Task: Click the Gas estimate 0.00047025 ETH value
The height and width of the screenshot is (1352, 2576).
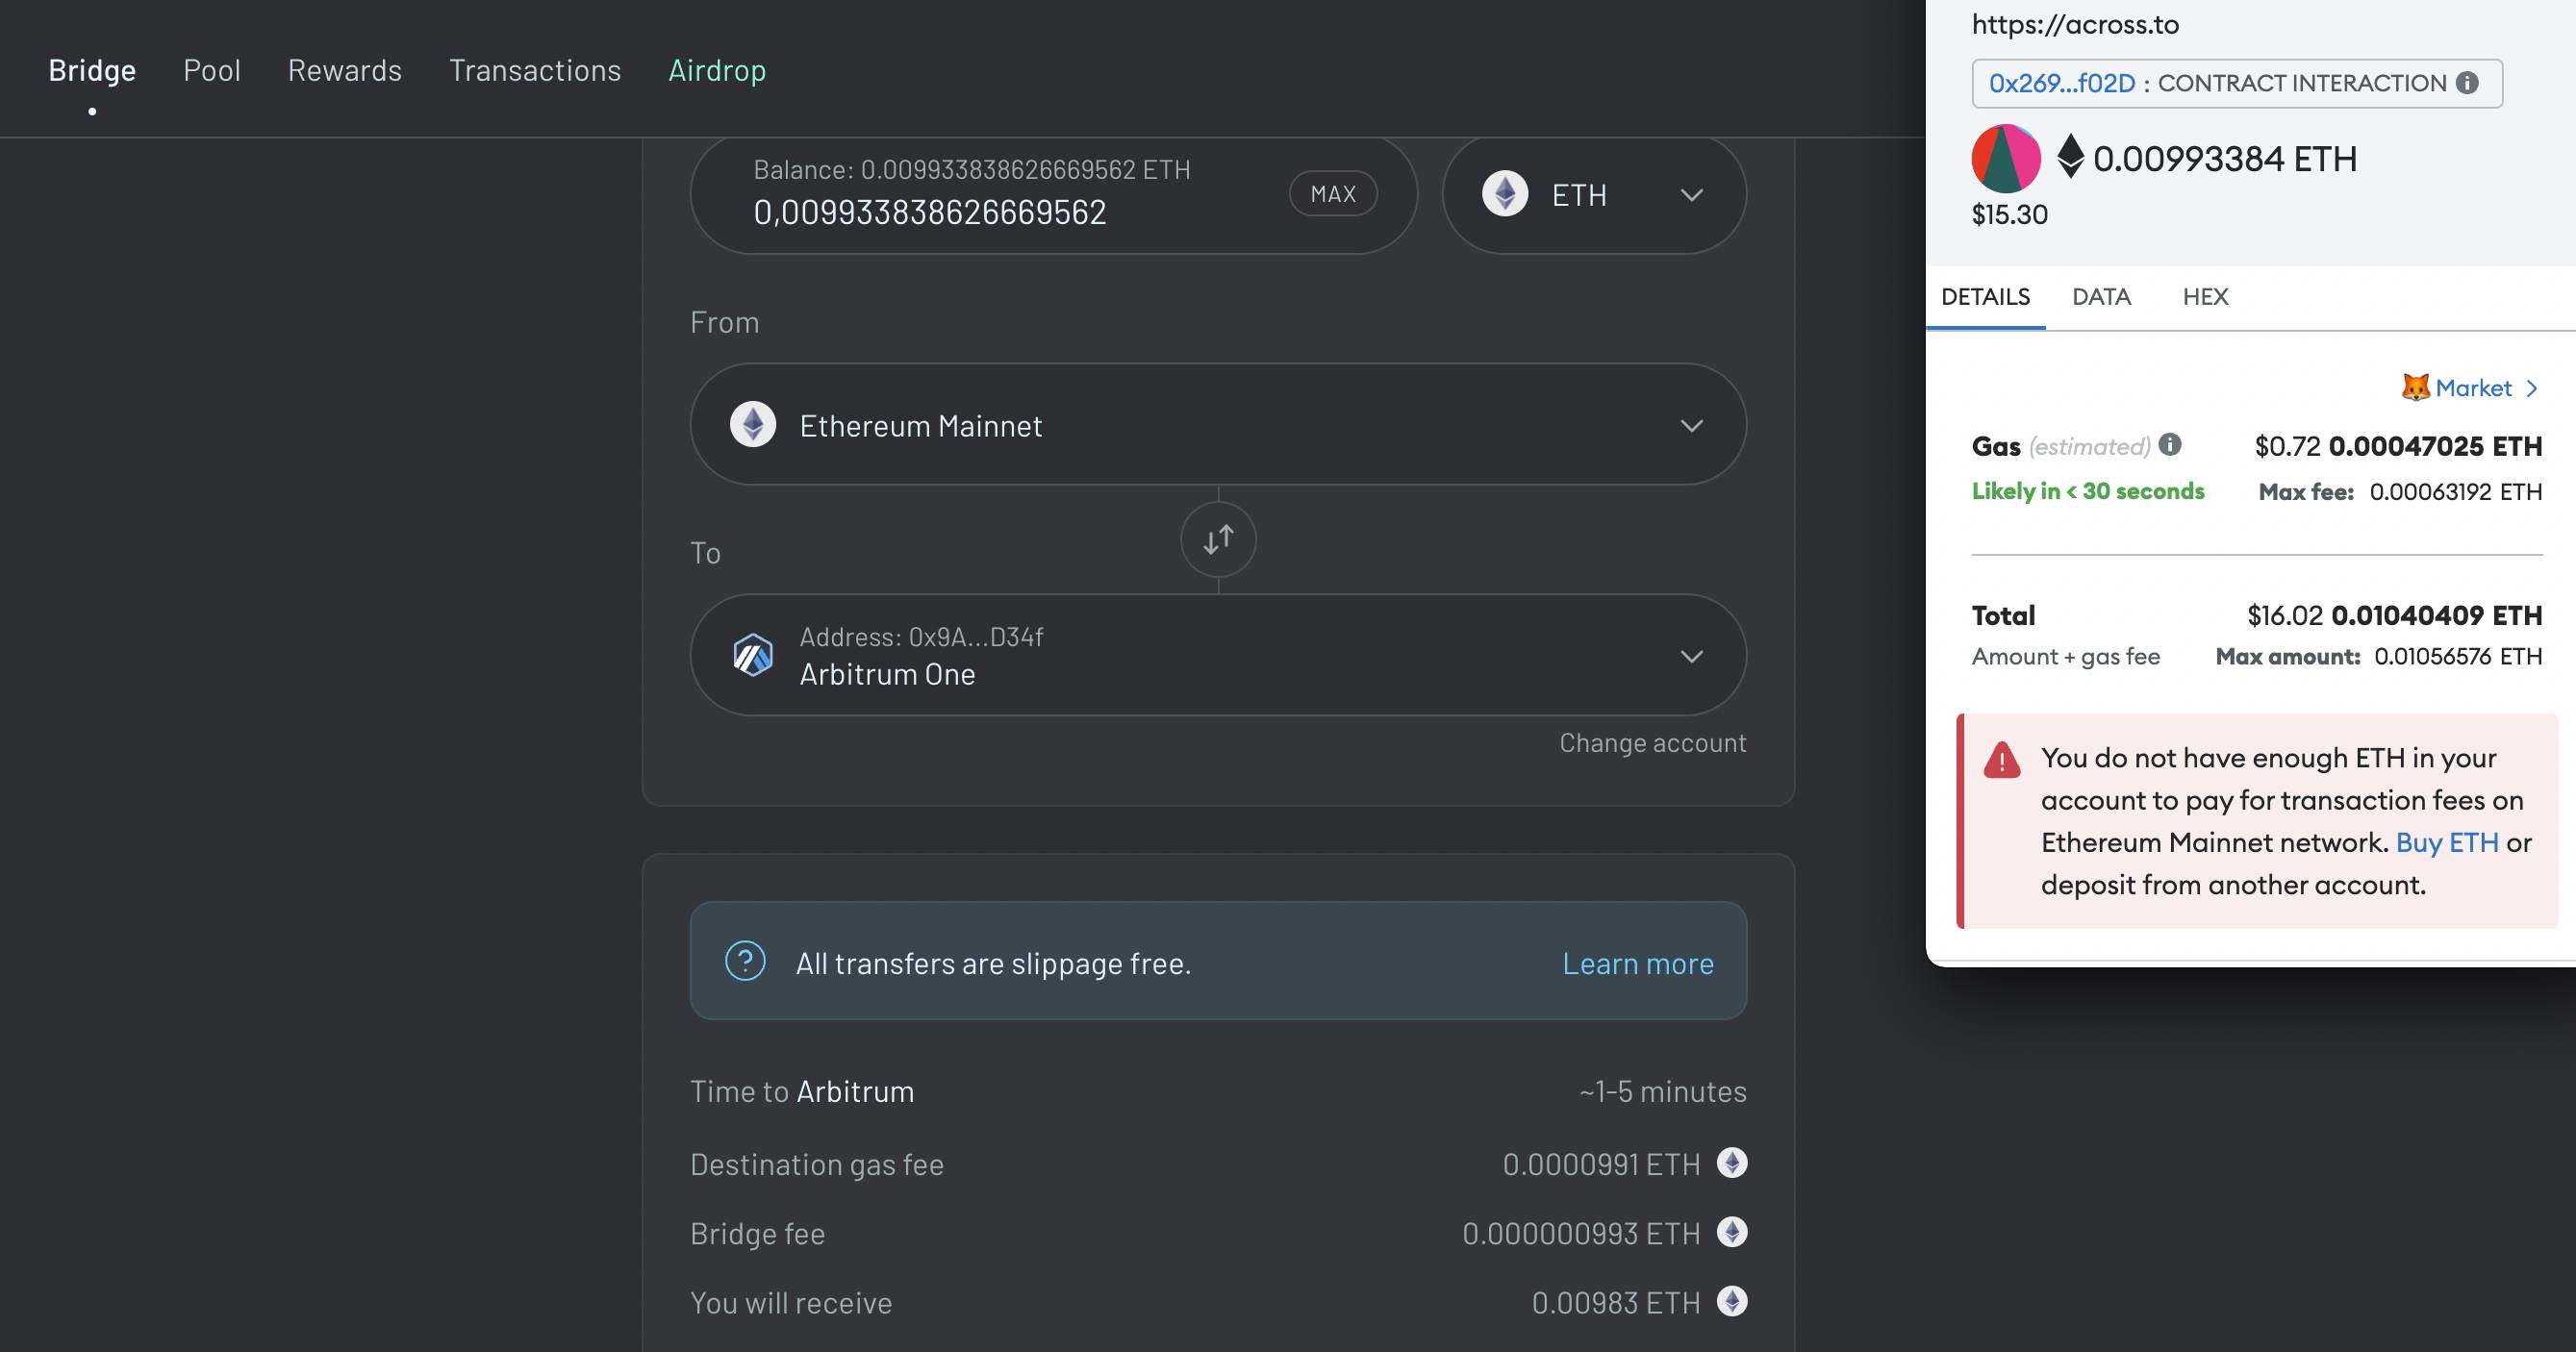Action: coord(2436,446)
